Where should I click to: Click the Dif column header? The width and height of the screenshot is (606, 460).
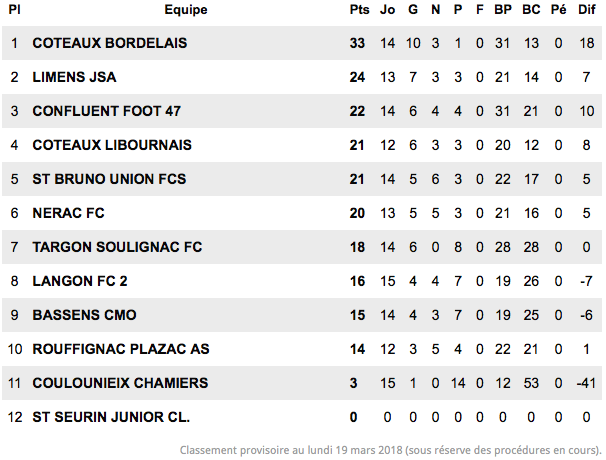pyautogui.click(x=587, y=10)
